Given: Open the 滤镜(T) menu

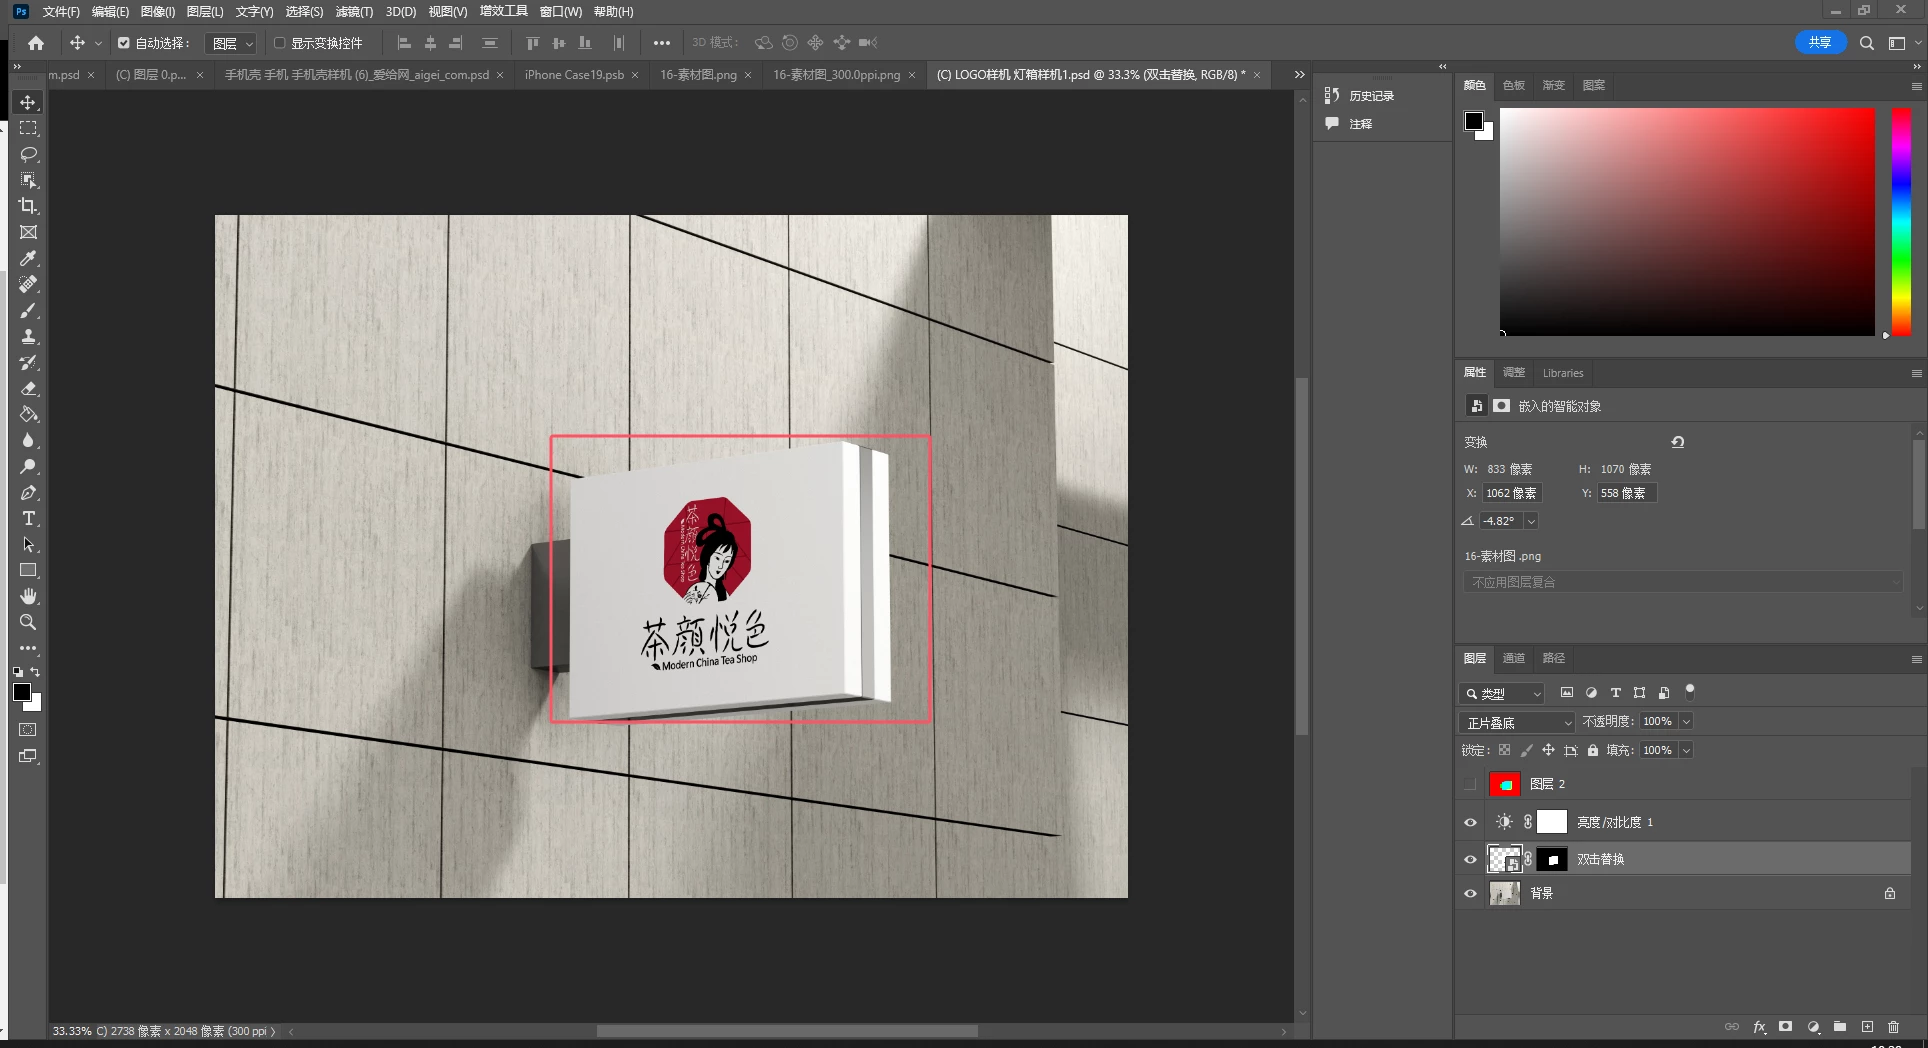Looking at the screenshot, I should [x=354, y=12].
